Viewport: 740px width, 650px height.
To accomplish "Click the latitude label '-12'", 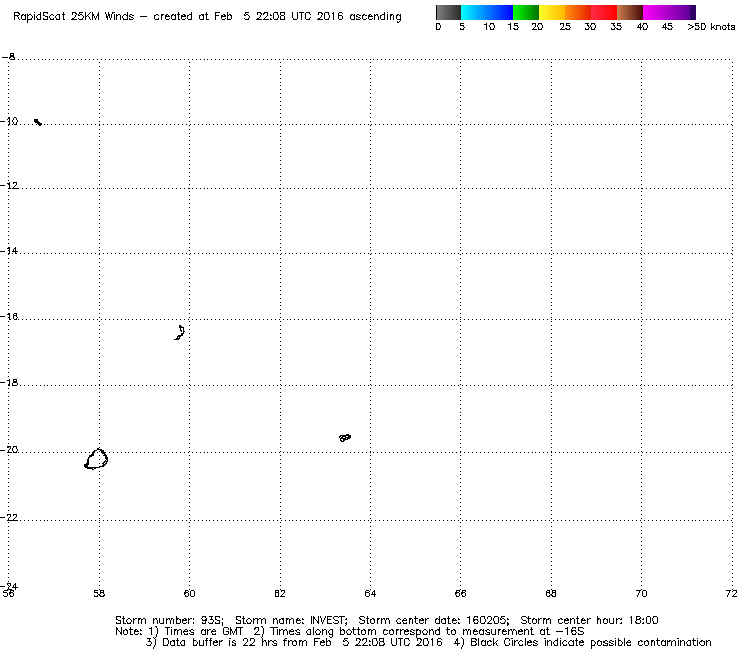I will click(9, 186).
